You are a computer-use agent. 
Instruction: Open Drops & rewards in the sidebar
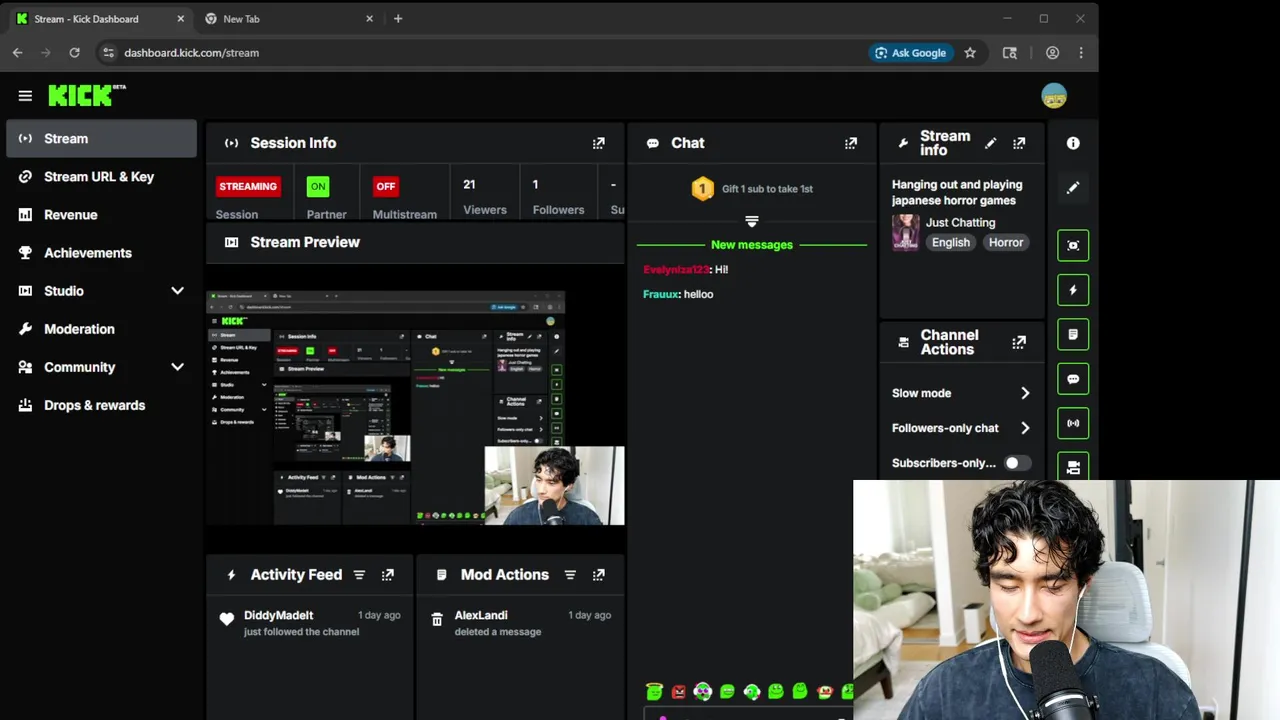(x=101, y=405)
